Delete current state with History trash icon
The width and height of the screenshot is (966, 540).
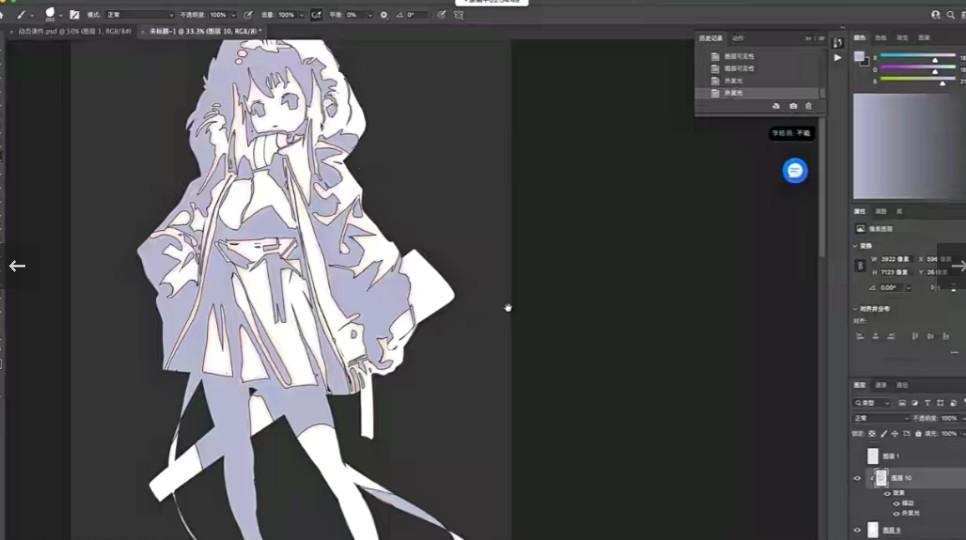[x=808, y=106]
